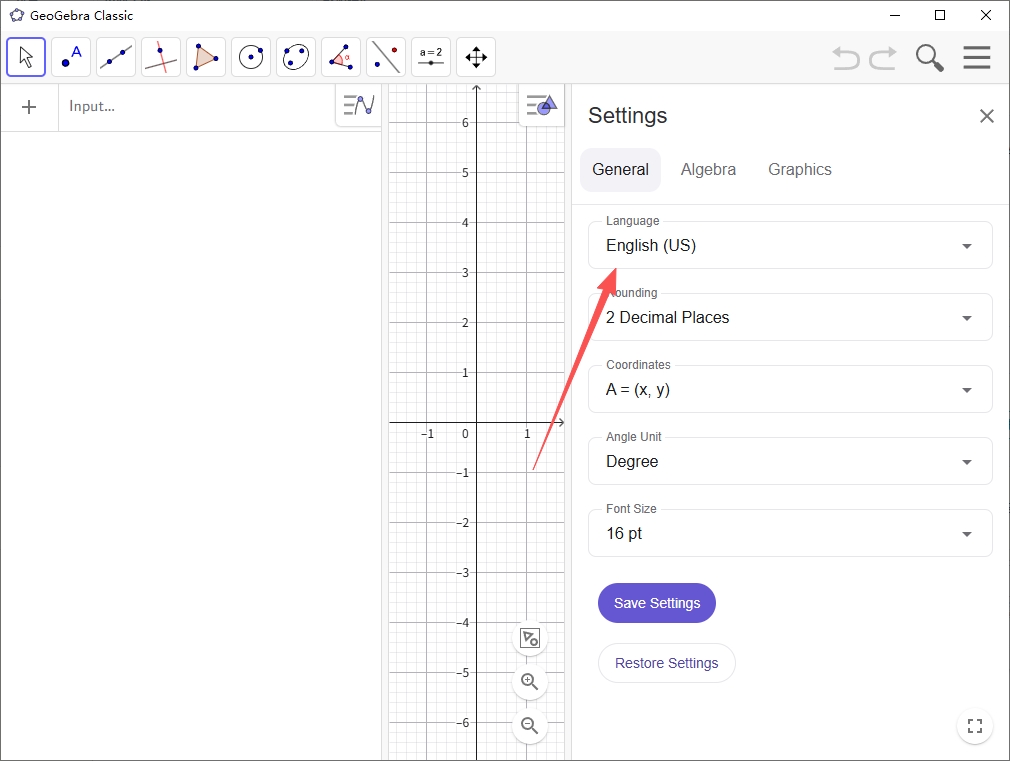Click the plus add-item icon
The image size is (1010, 761).
point(29,107)
